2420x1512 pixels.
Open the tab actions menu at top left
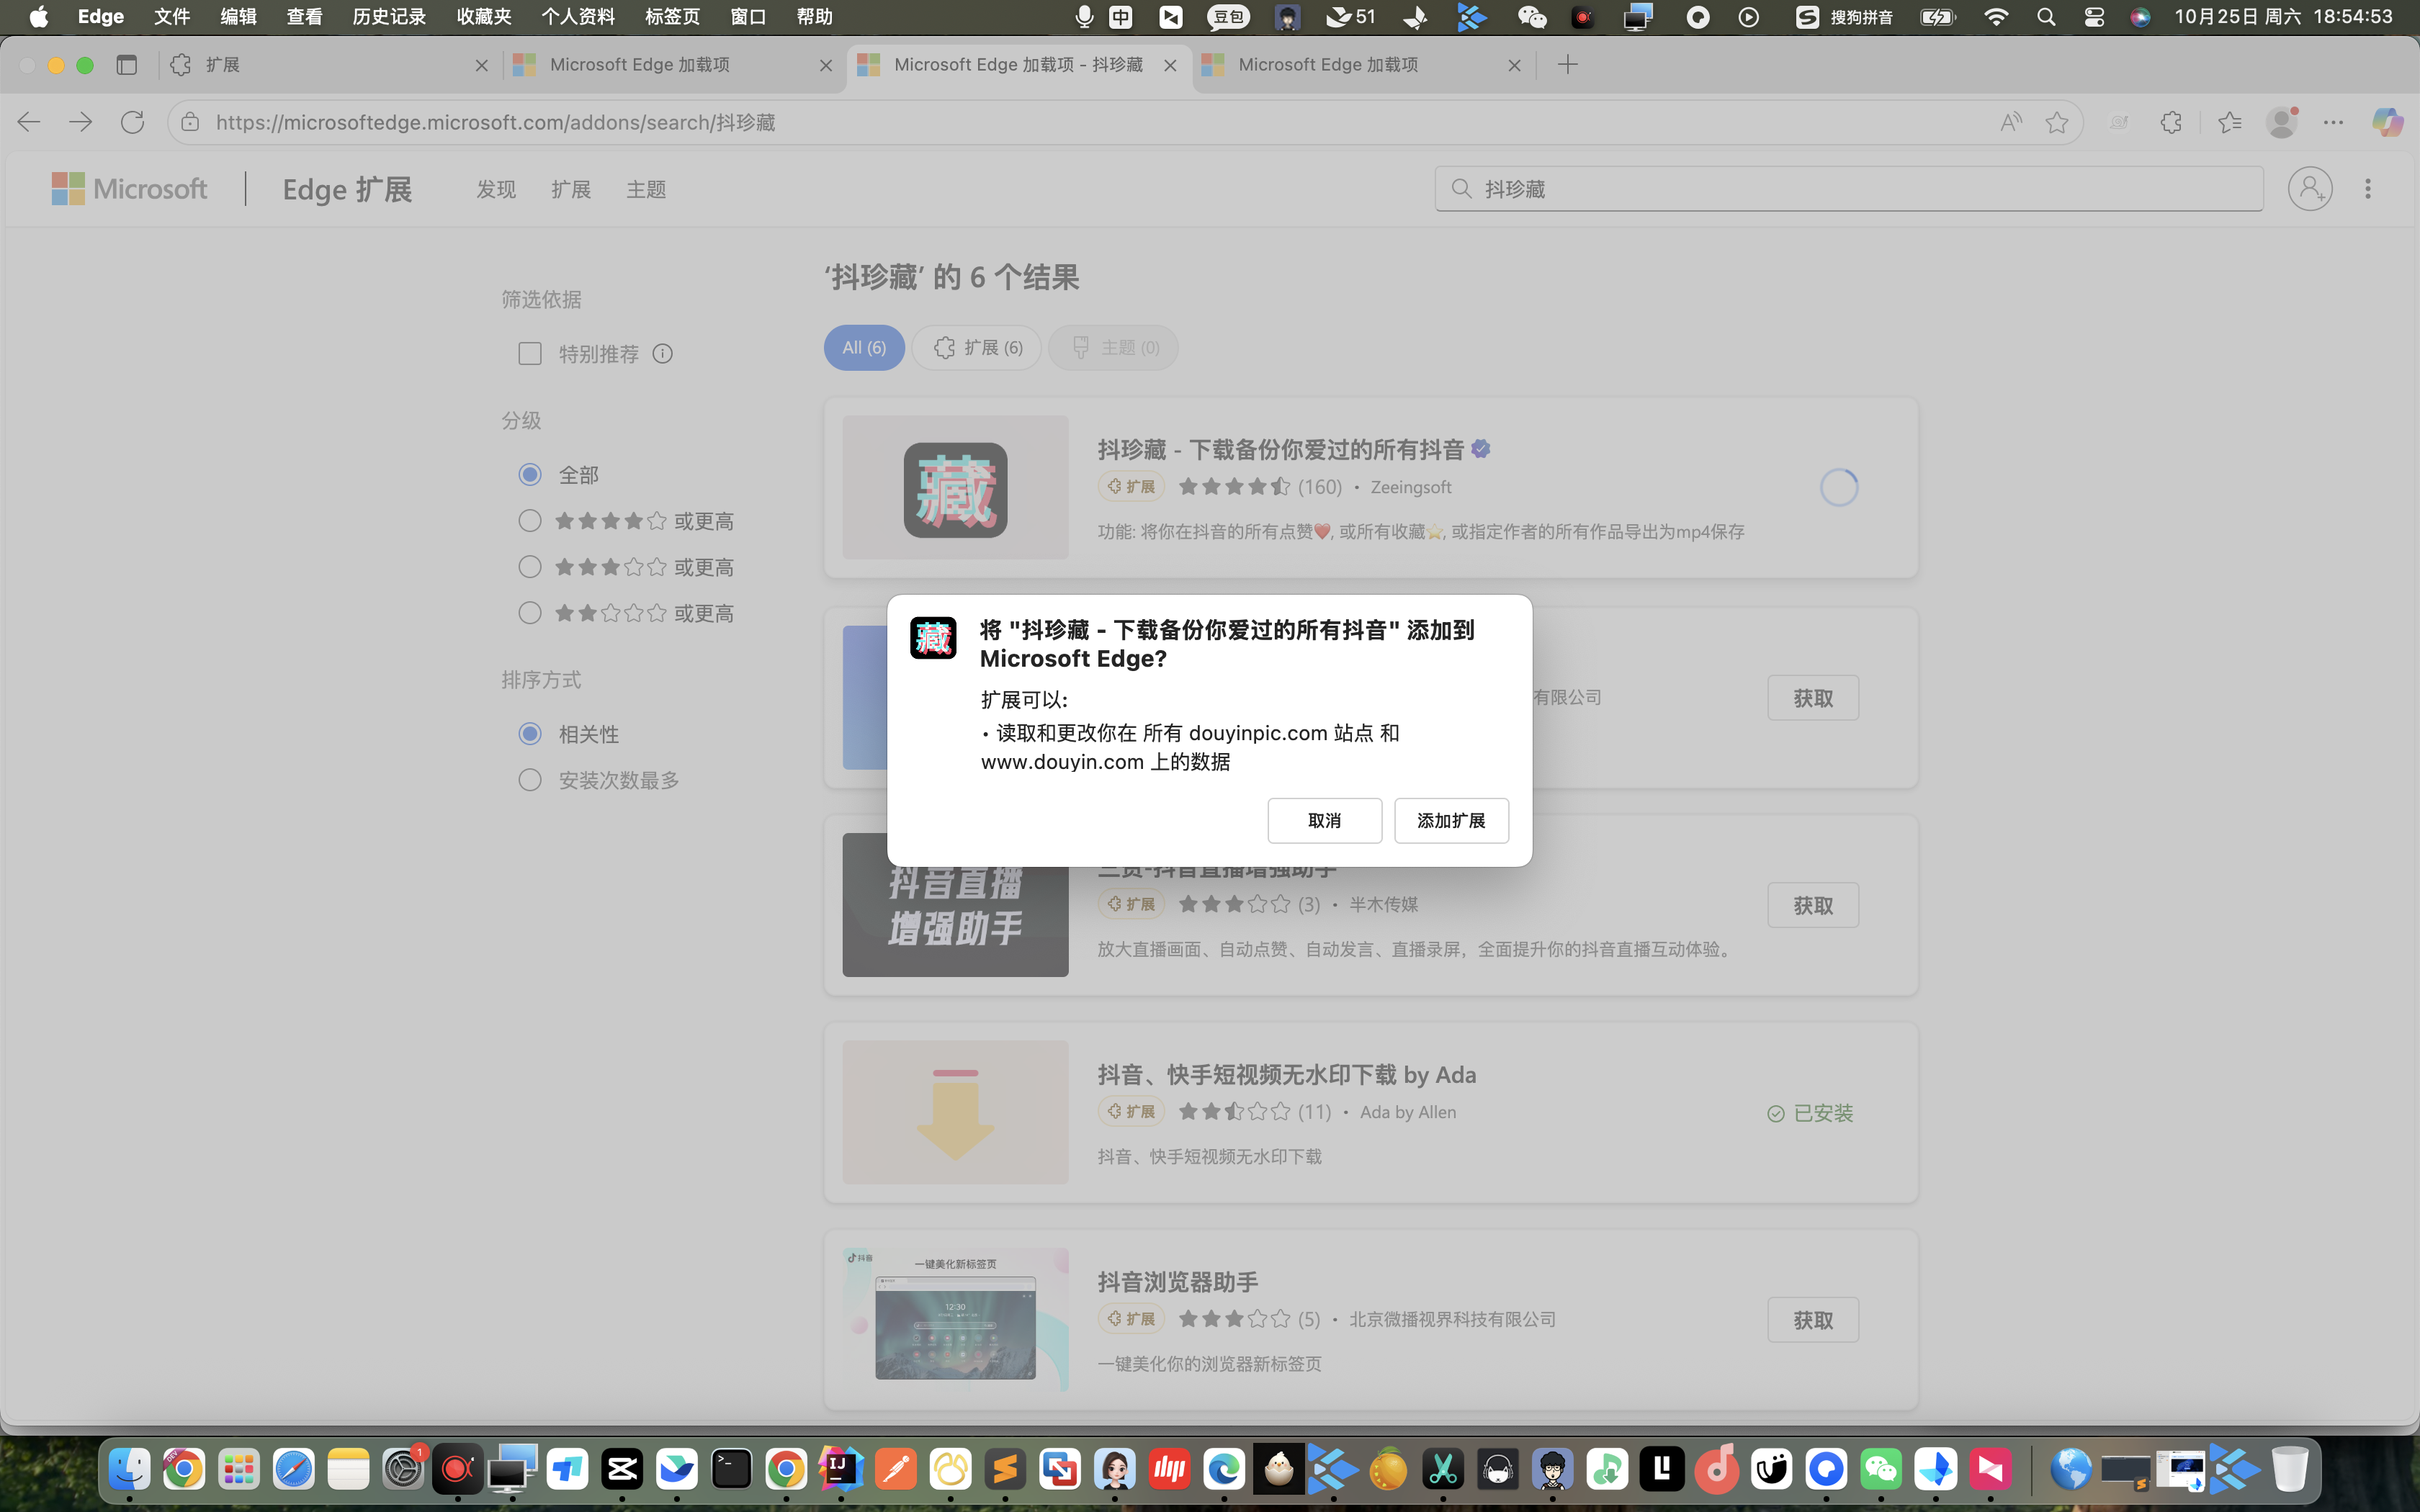(127, 64)
